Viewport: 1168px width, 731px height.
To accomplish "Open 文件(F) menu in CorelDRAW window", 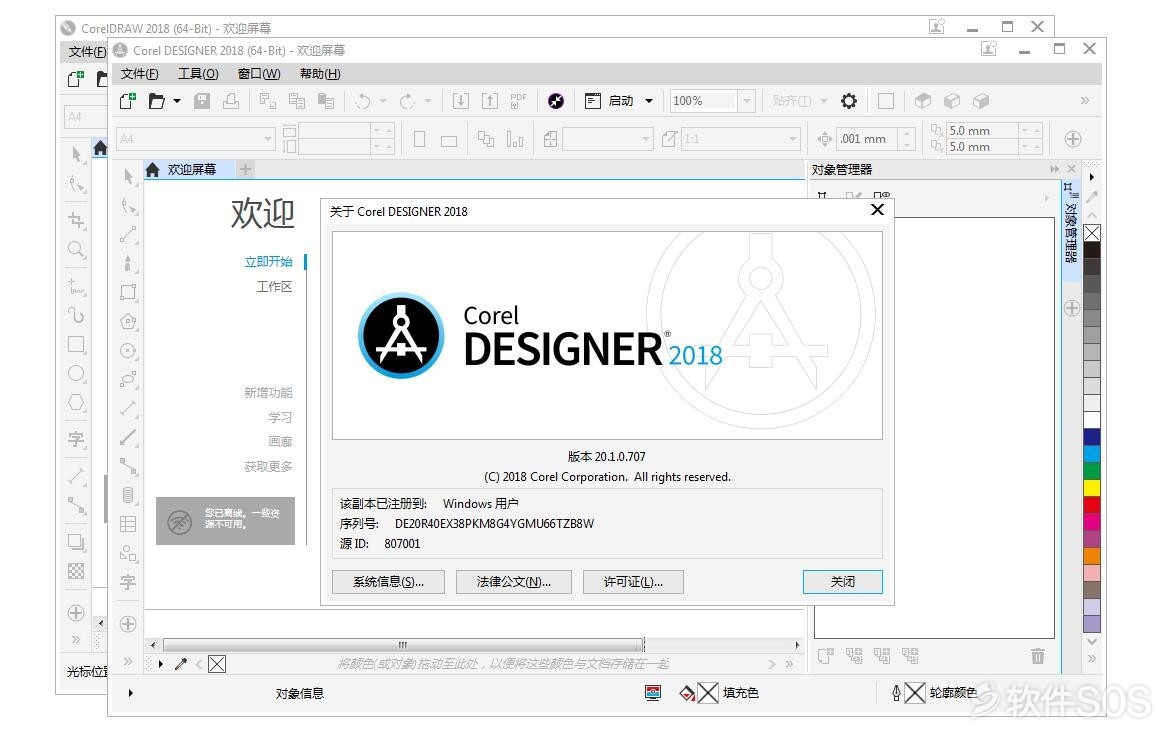I will point(87,51).
